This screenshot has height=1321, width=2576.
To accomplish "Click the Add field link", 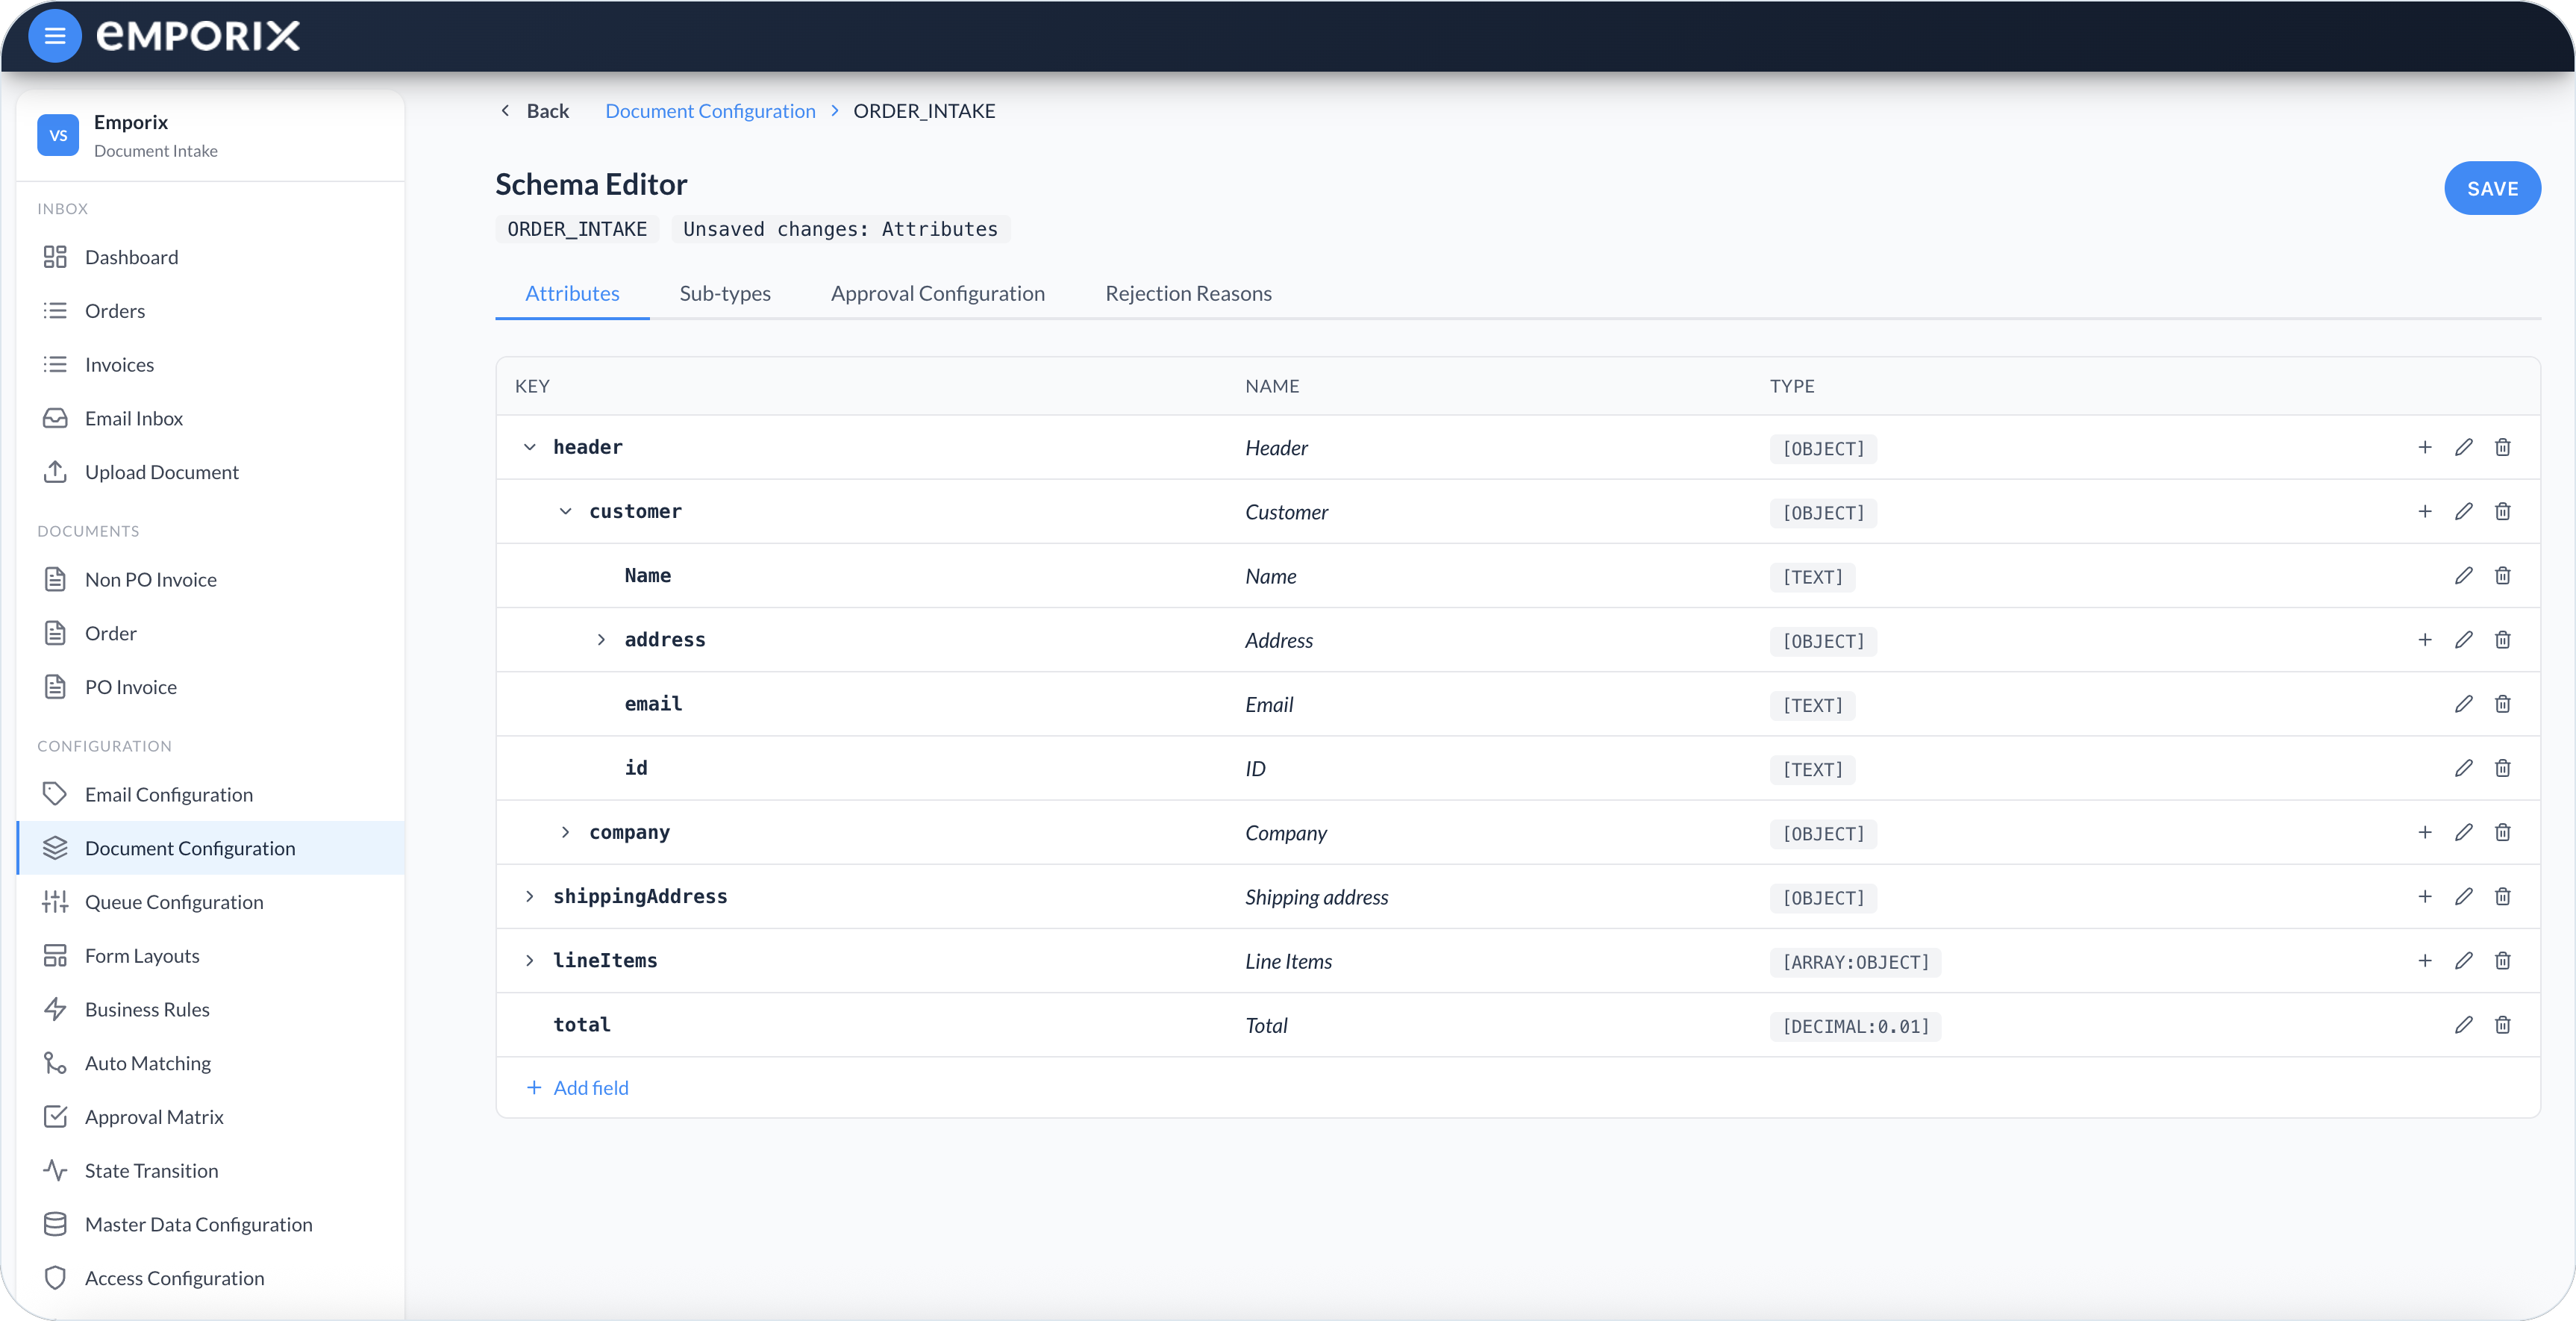I will click(578, 1087).
